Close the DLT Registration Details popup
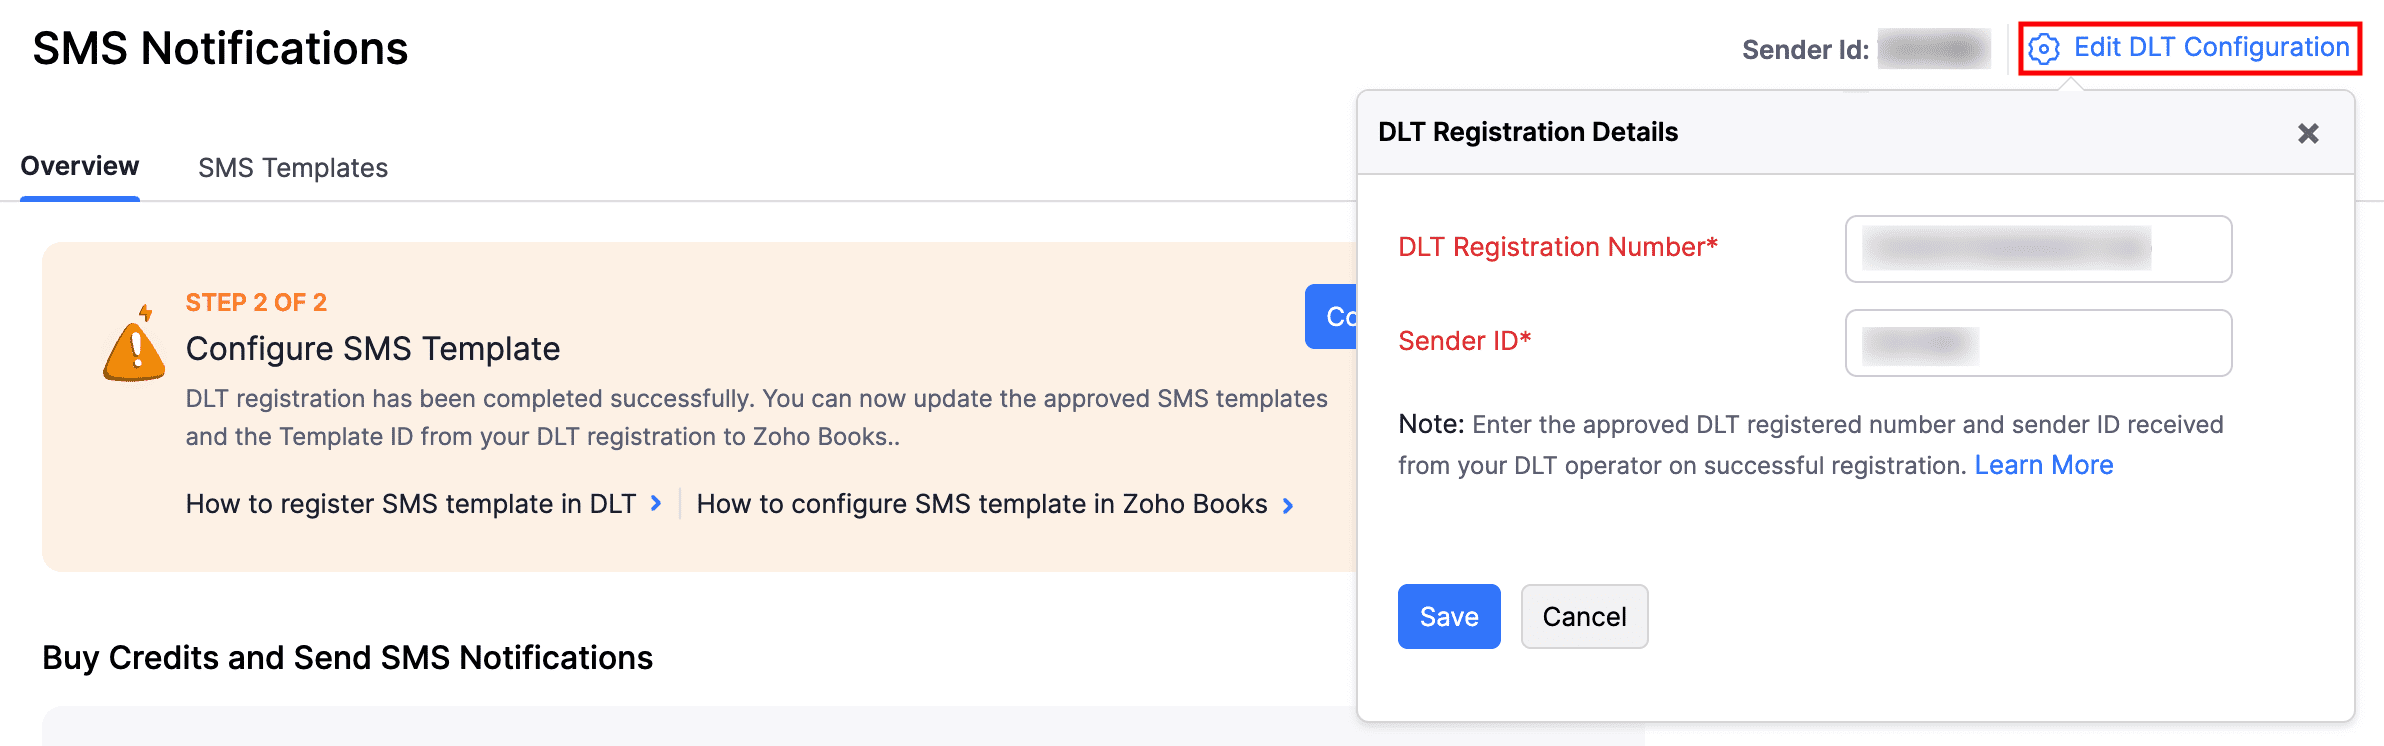 coord(2308,133)
